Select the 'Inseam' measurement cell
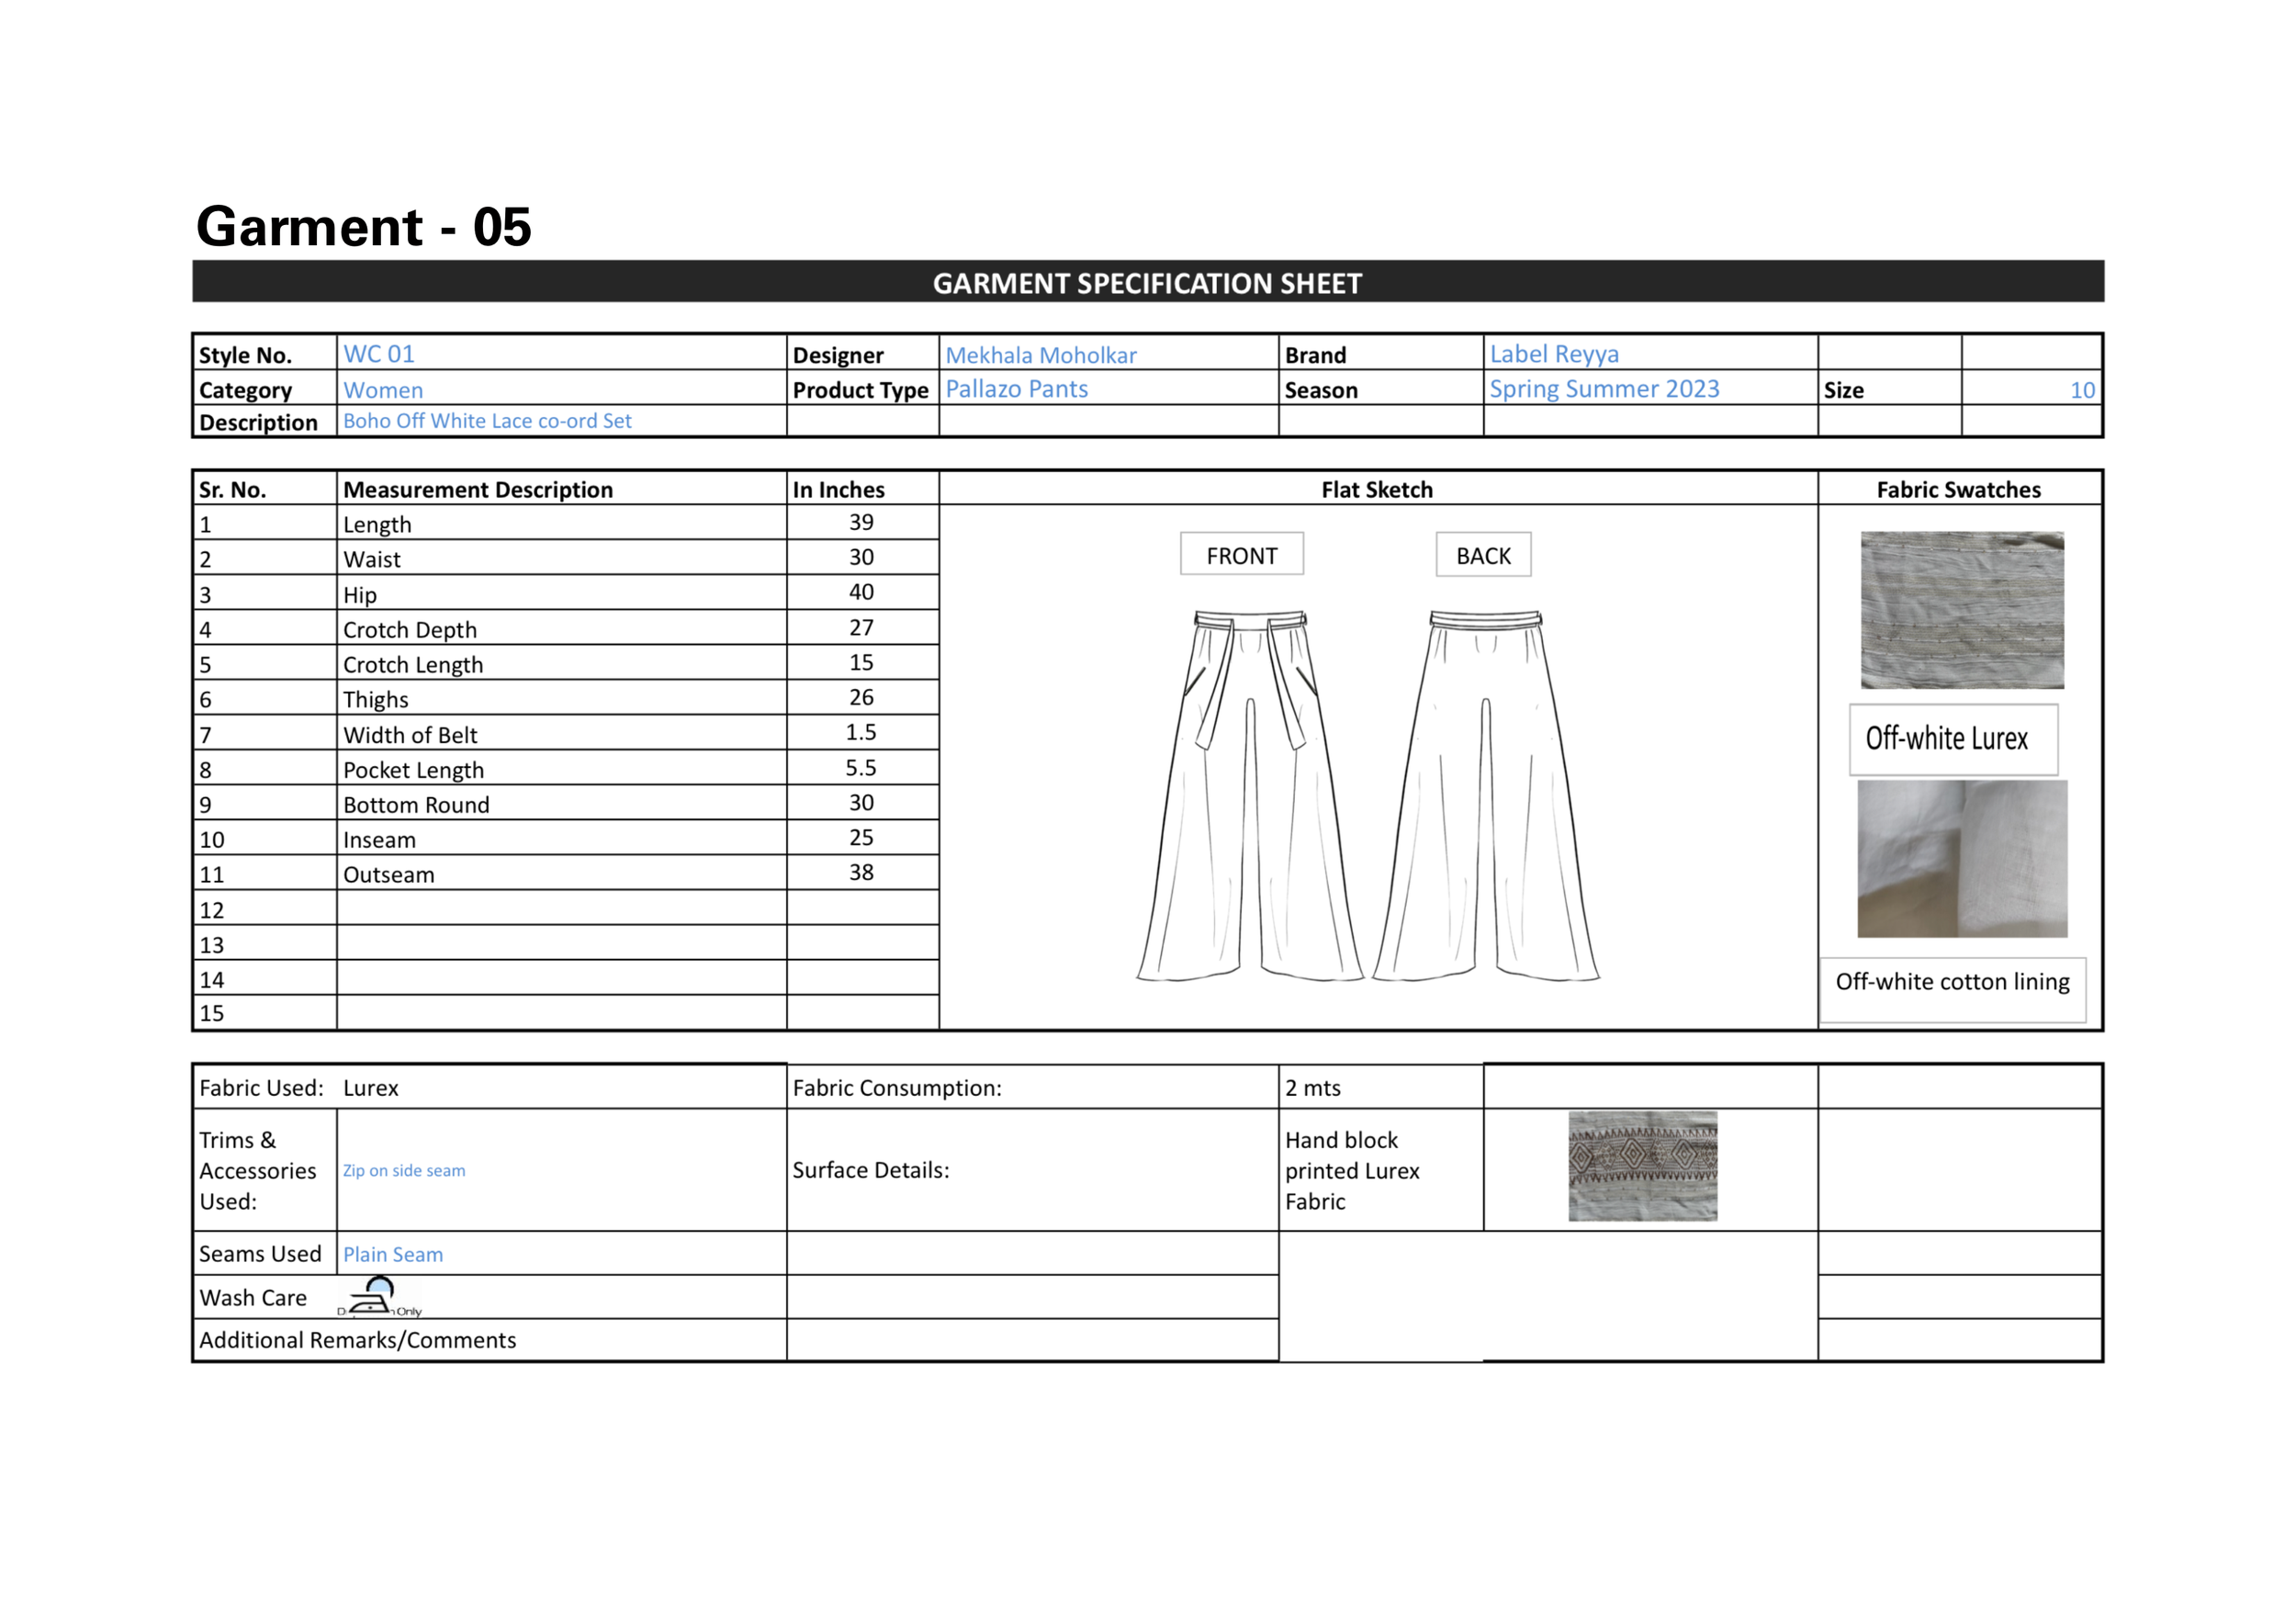 click(562, 838)
